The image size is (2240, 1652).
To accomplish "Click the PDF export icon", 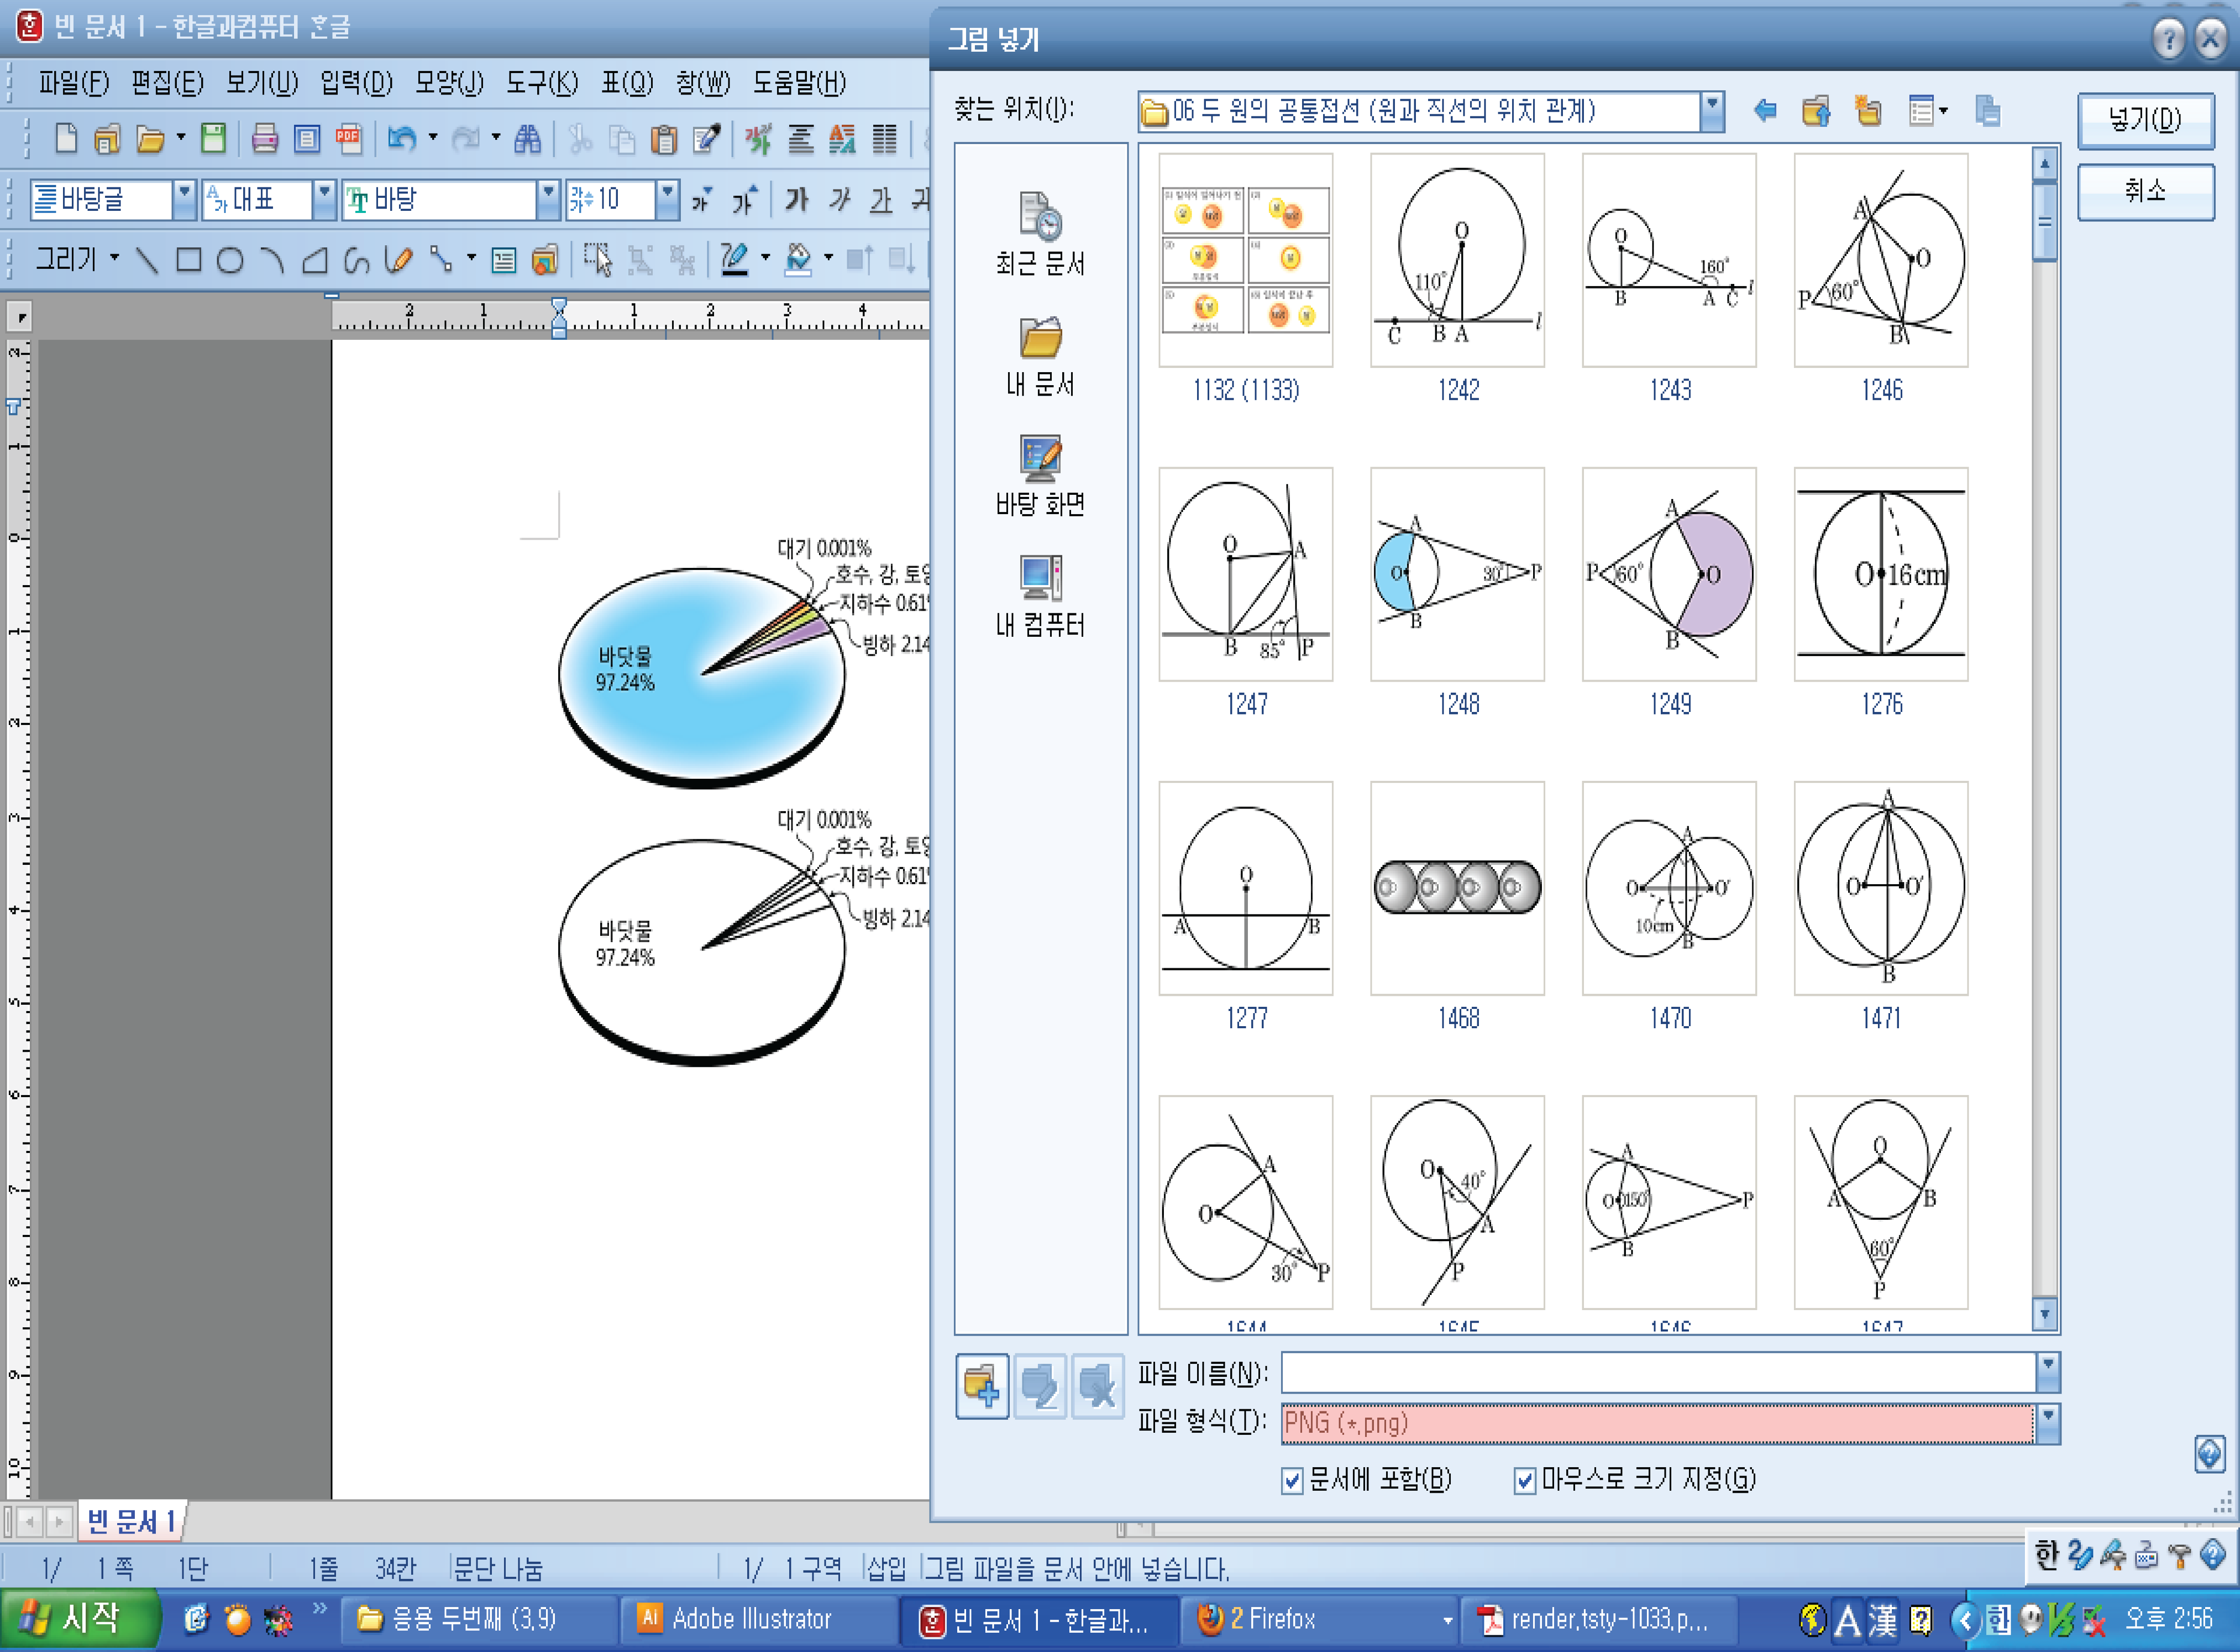I will tap(349, 139).
